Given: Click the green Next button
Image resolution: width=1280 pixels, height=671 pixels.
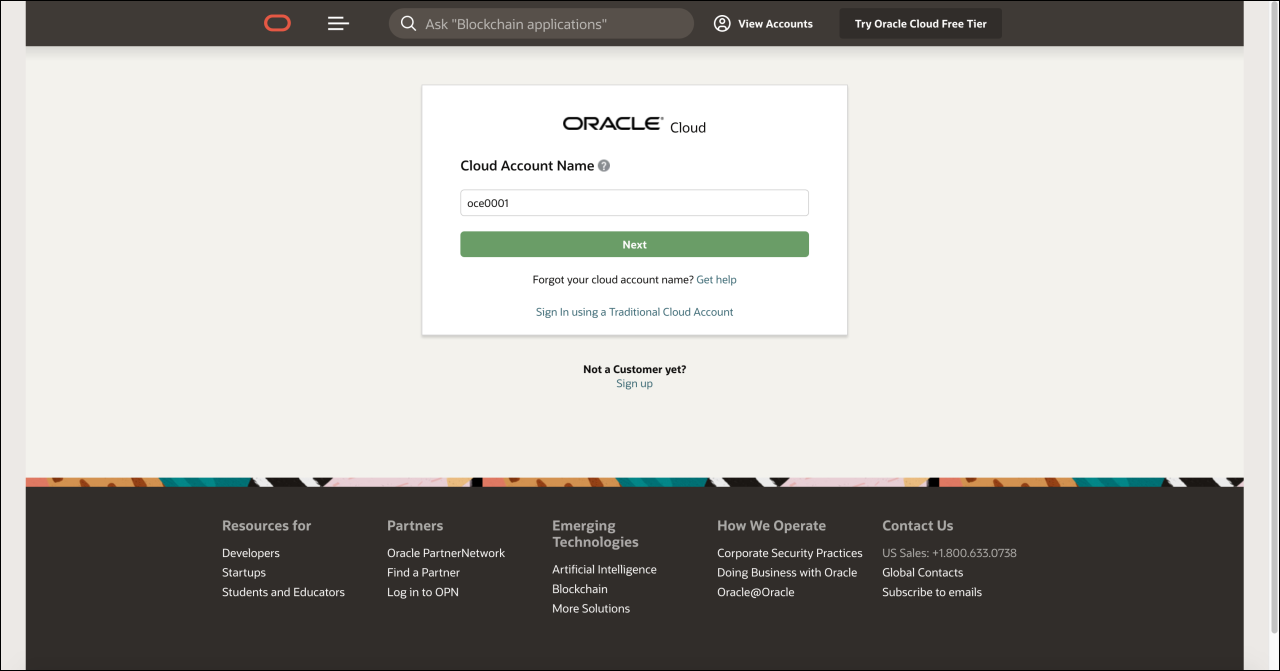Looking at the screenshot, I should 634,244.
